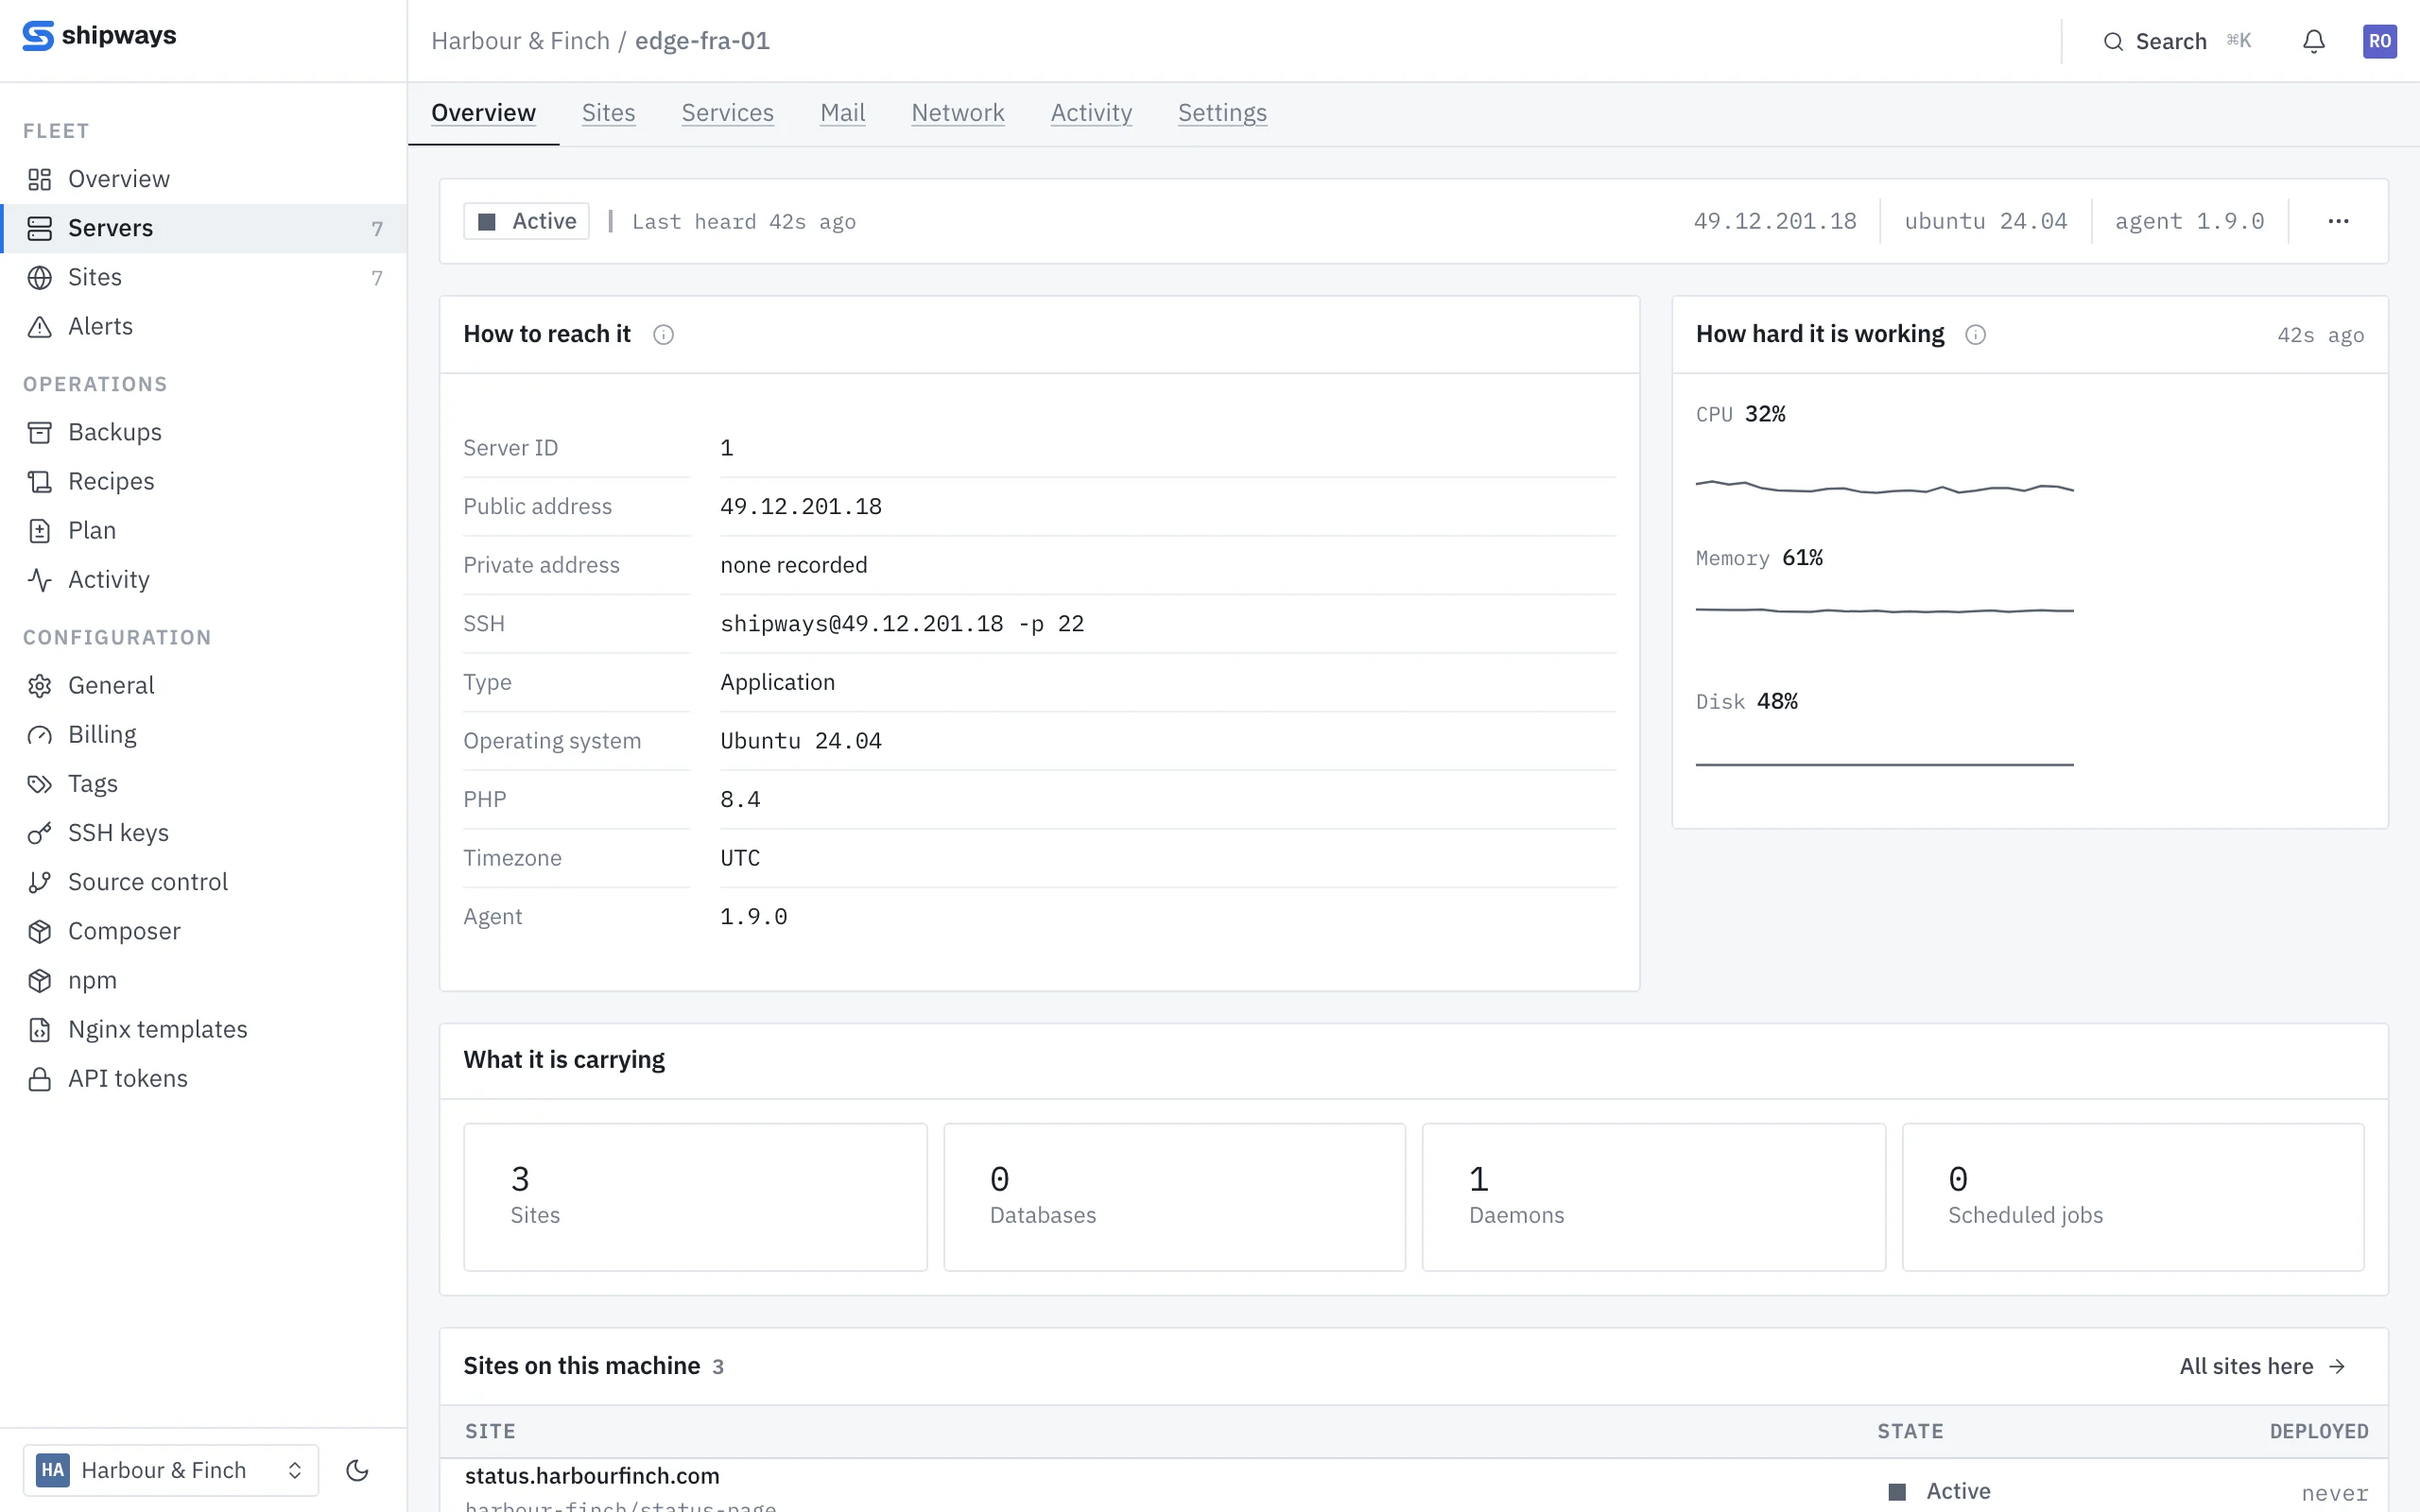The image size is (2420, 1512).
Task: Open the notifications bell
Action: [2313, 41]
